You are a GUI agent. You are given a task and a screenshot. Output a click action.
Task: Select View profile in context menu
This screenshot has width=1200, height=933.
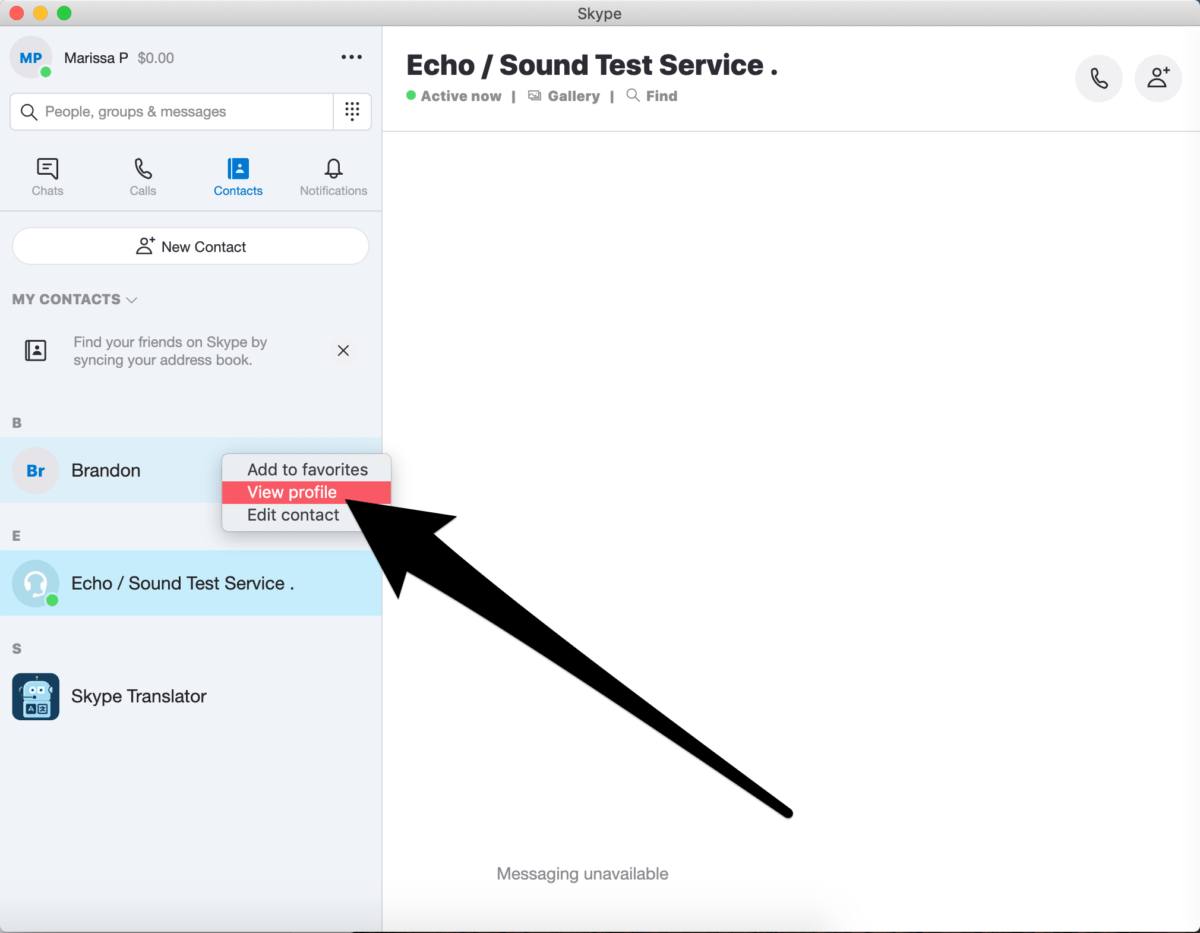point(307,492)
